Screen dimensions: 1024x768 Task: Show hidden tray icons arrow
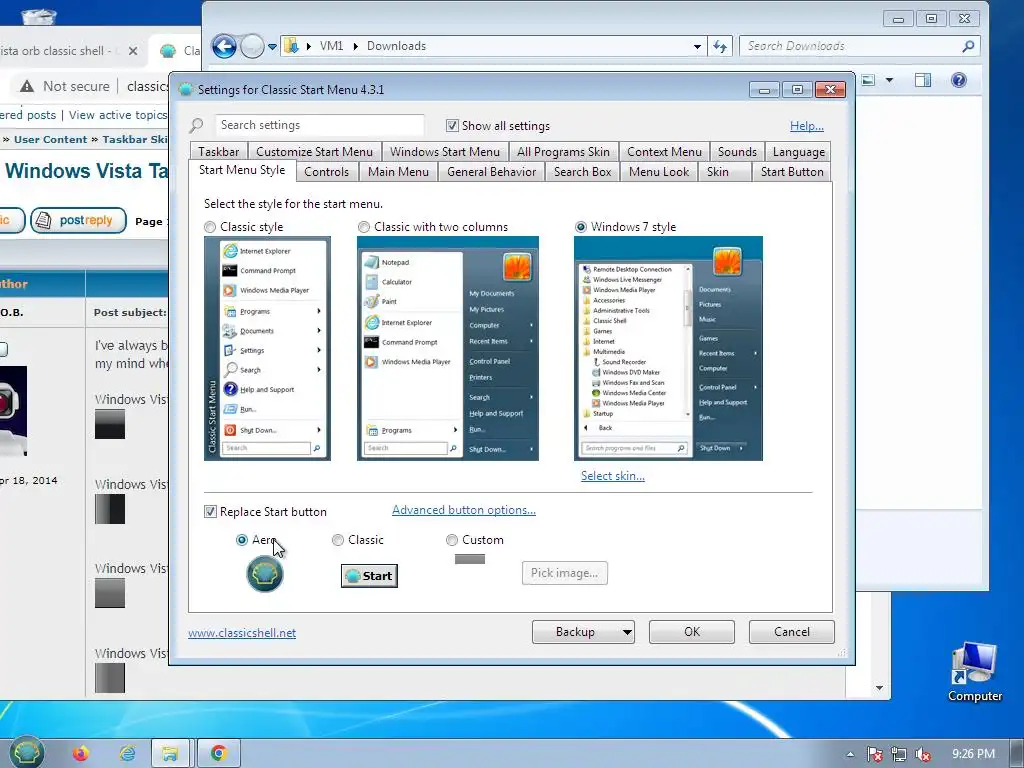point(850,754)
